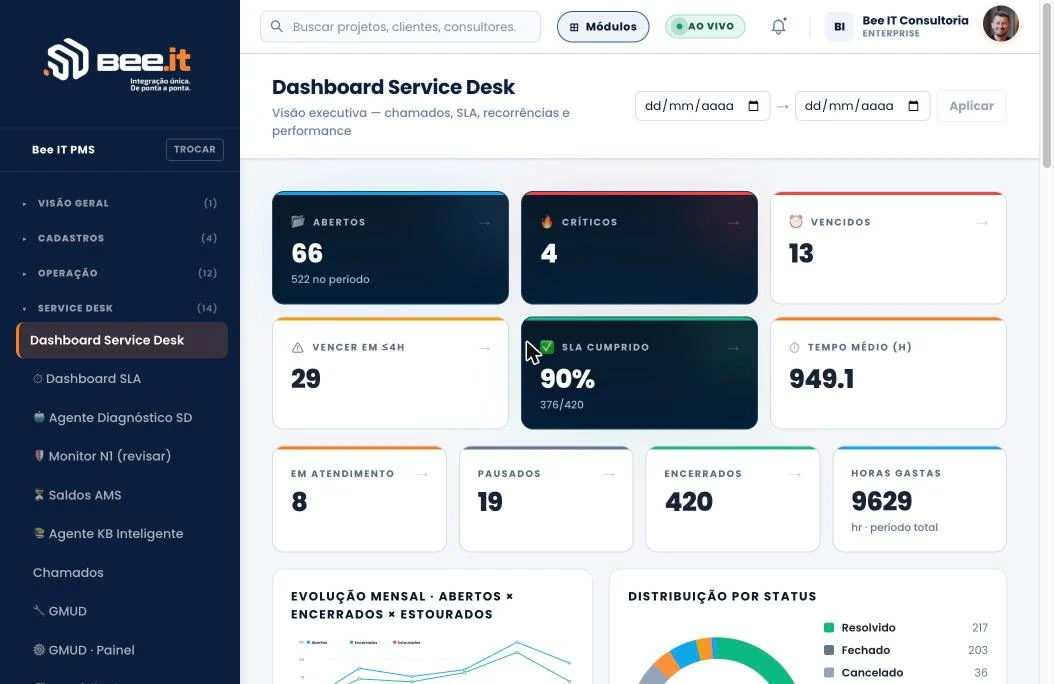Click the arrow on the Críticos card
The height and width of the screenshot is (684, 1054).
click(x=733, y=222)
